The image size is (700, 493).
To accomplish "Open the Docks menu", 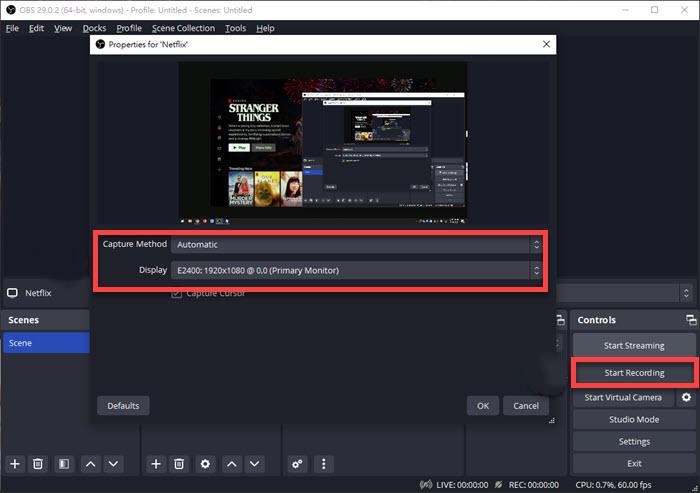I will (x=94, y=28).
